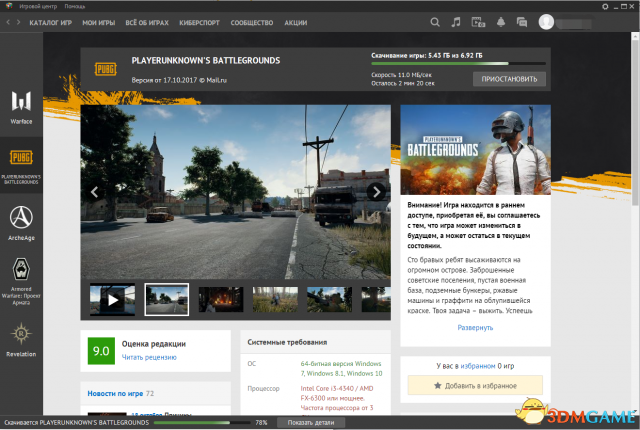Click Показать детали in the status bar
The height and width of the screenshot is (430, 640).
click(x=311, y=423)
